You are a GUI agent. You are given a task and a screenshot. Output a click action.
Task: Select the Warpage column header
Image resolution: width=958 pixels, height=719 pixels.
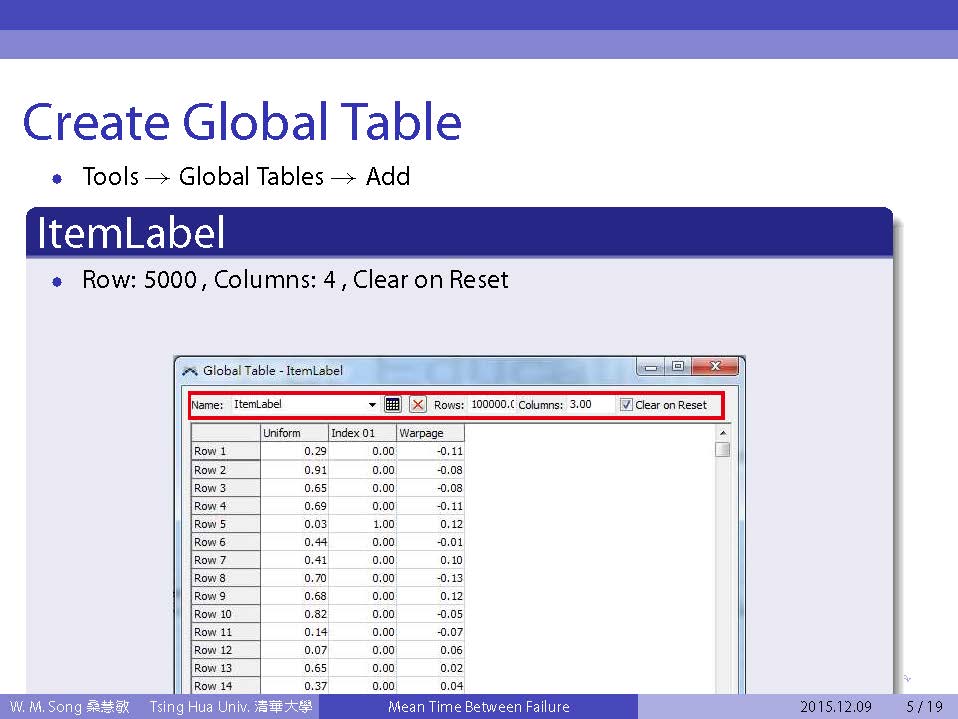pyautogui.click(x=430, y=433)
